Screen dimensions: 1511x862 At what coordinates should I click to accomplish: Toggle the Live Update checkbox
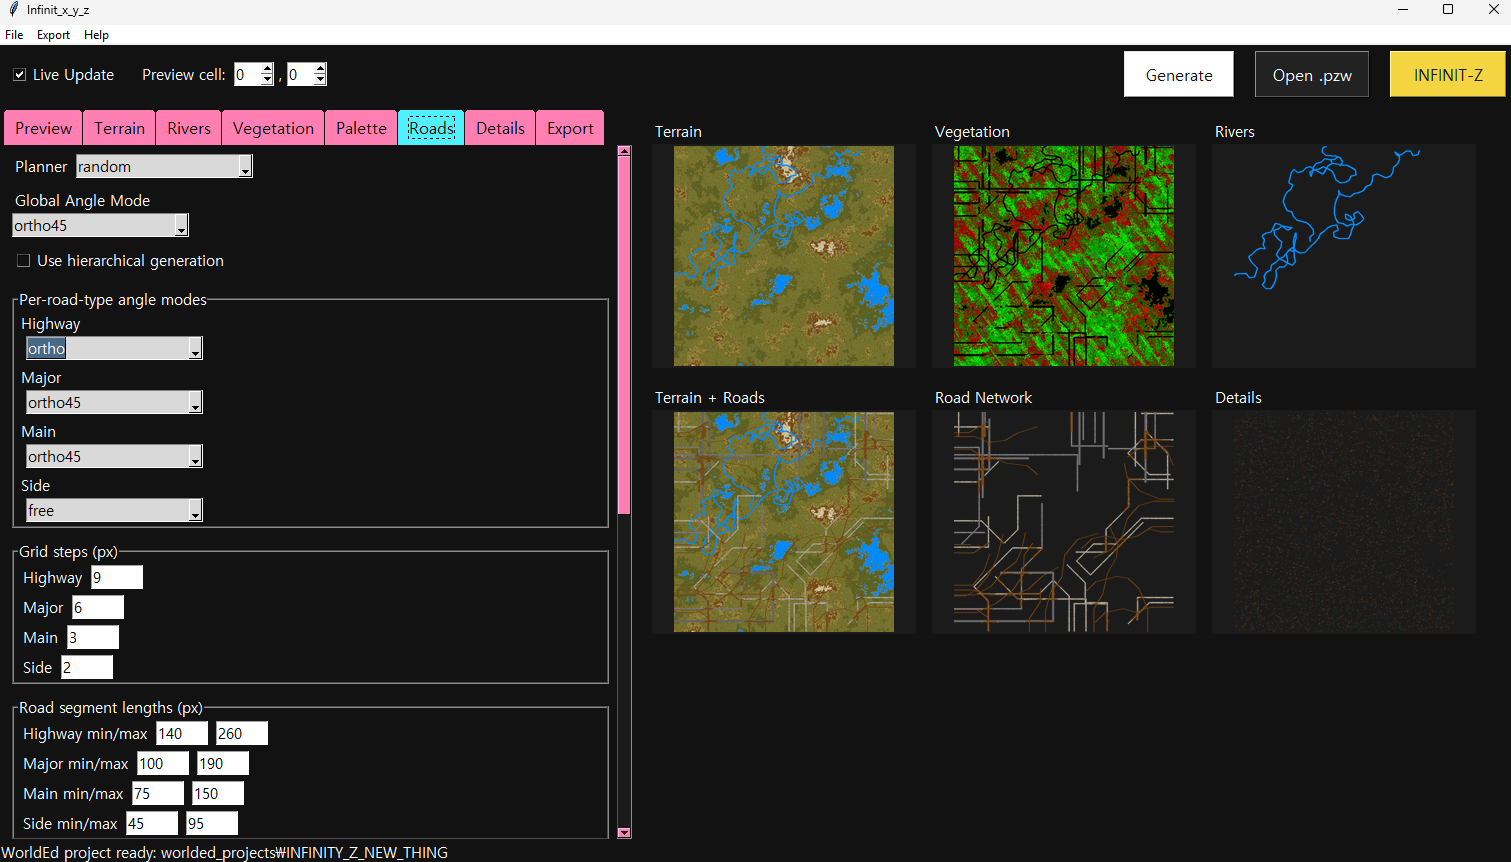pyautogui.click(x=18, y=74)
